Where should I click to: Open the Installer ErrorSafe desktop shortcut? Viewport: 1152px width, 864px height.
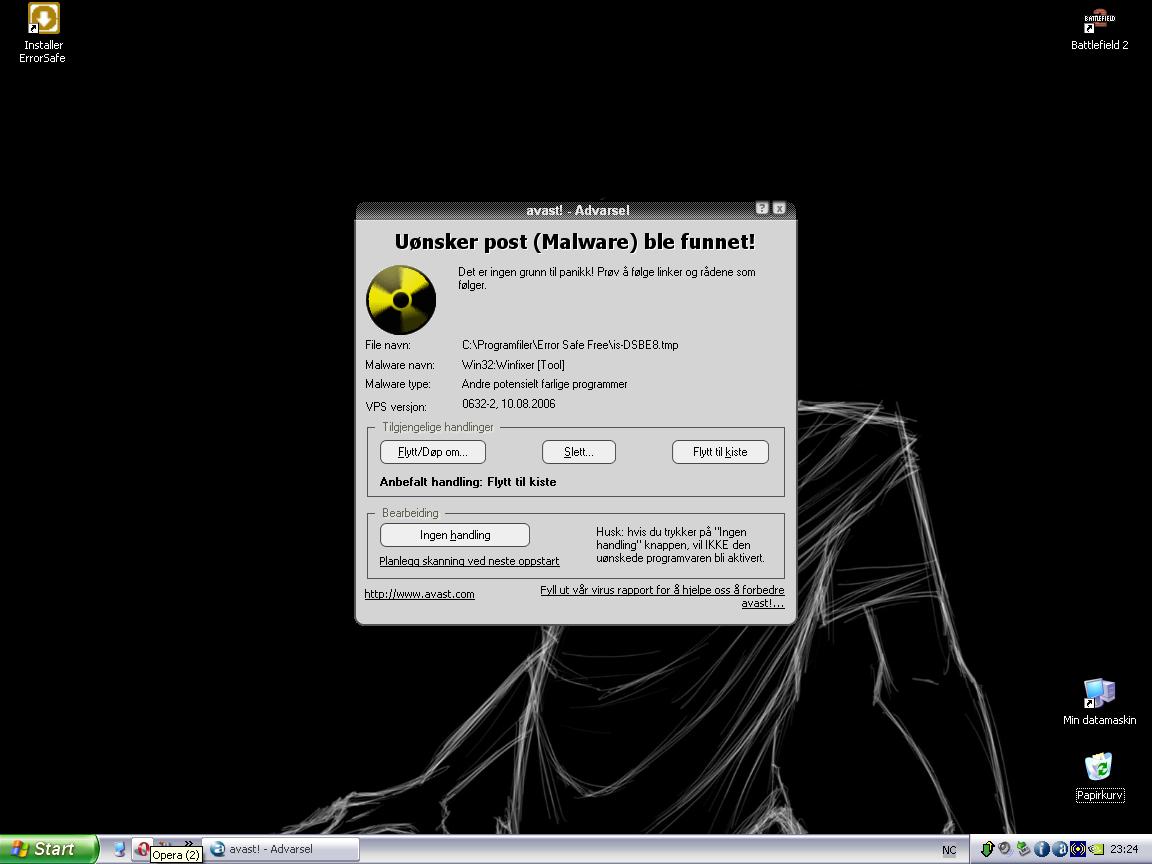click(43, 33)
